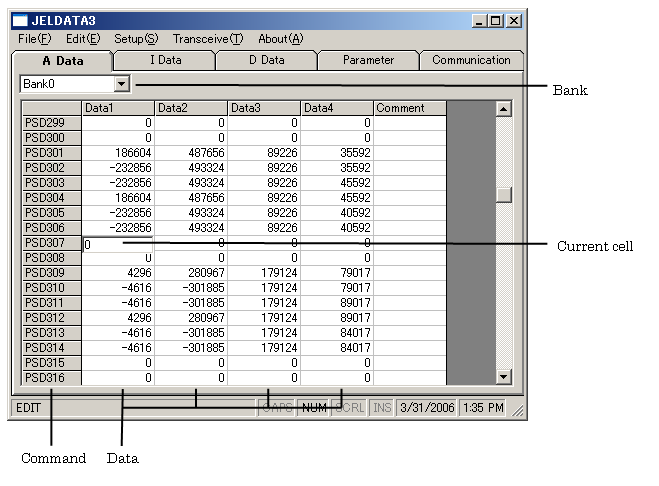Switch to the D Data tab

pos(266,60)
